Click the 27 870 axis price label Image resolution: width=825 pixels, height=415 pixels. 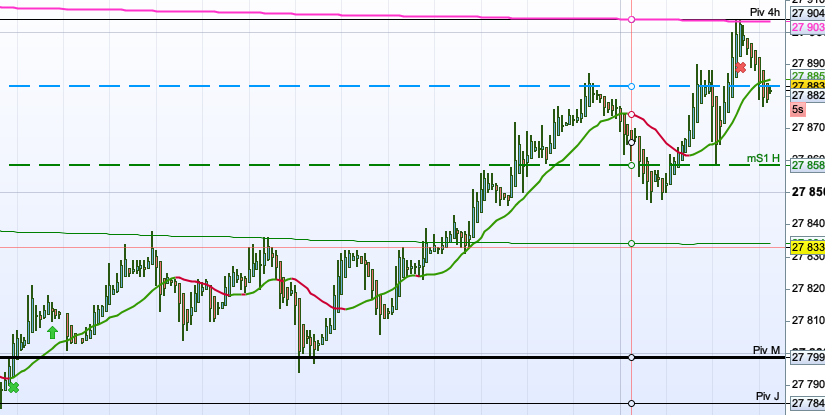coord(808,127)
